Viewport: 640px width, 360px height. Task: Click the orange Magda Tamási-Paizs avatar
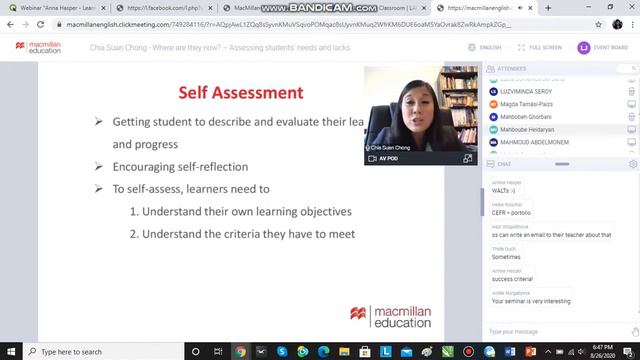[493, 104]
